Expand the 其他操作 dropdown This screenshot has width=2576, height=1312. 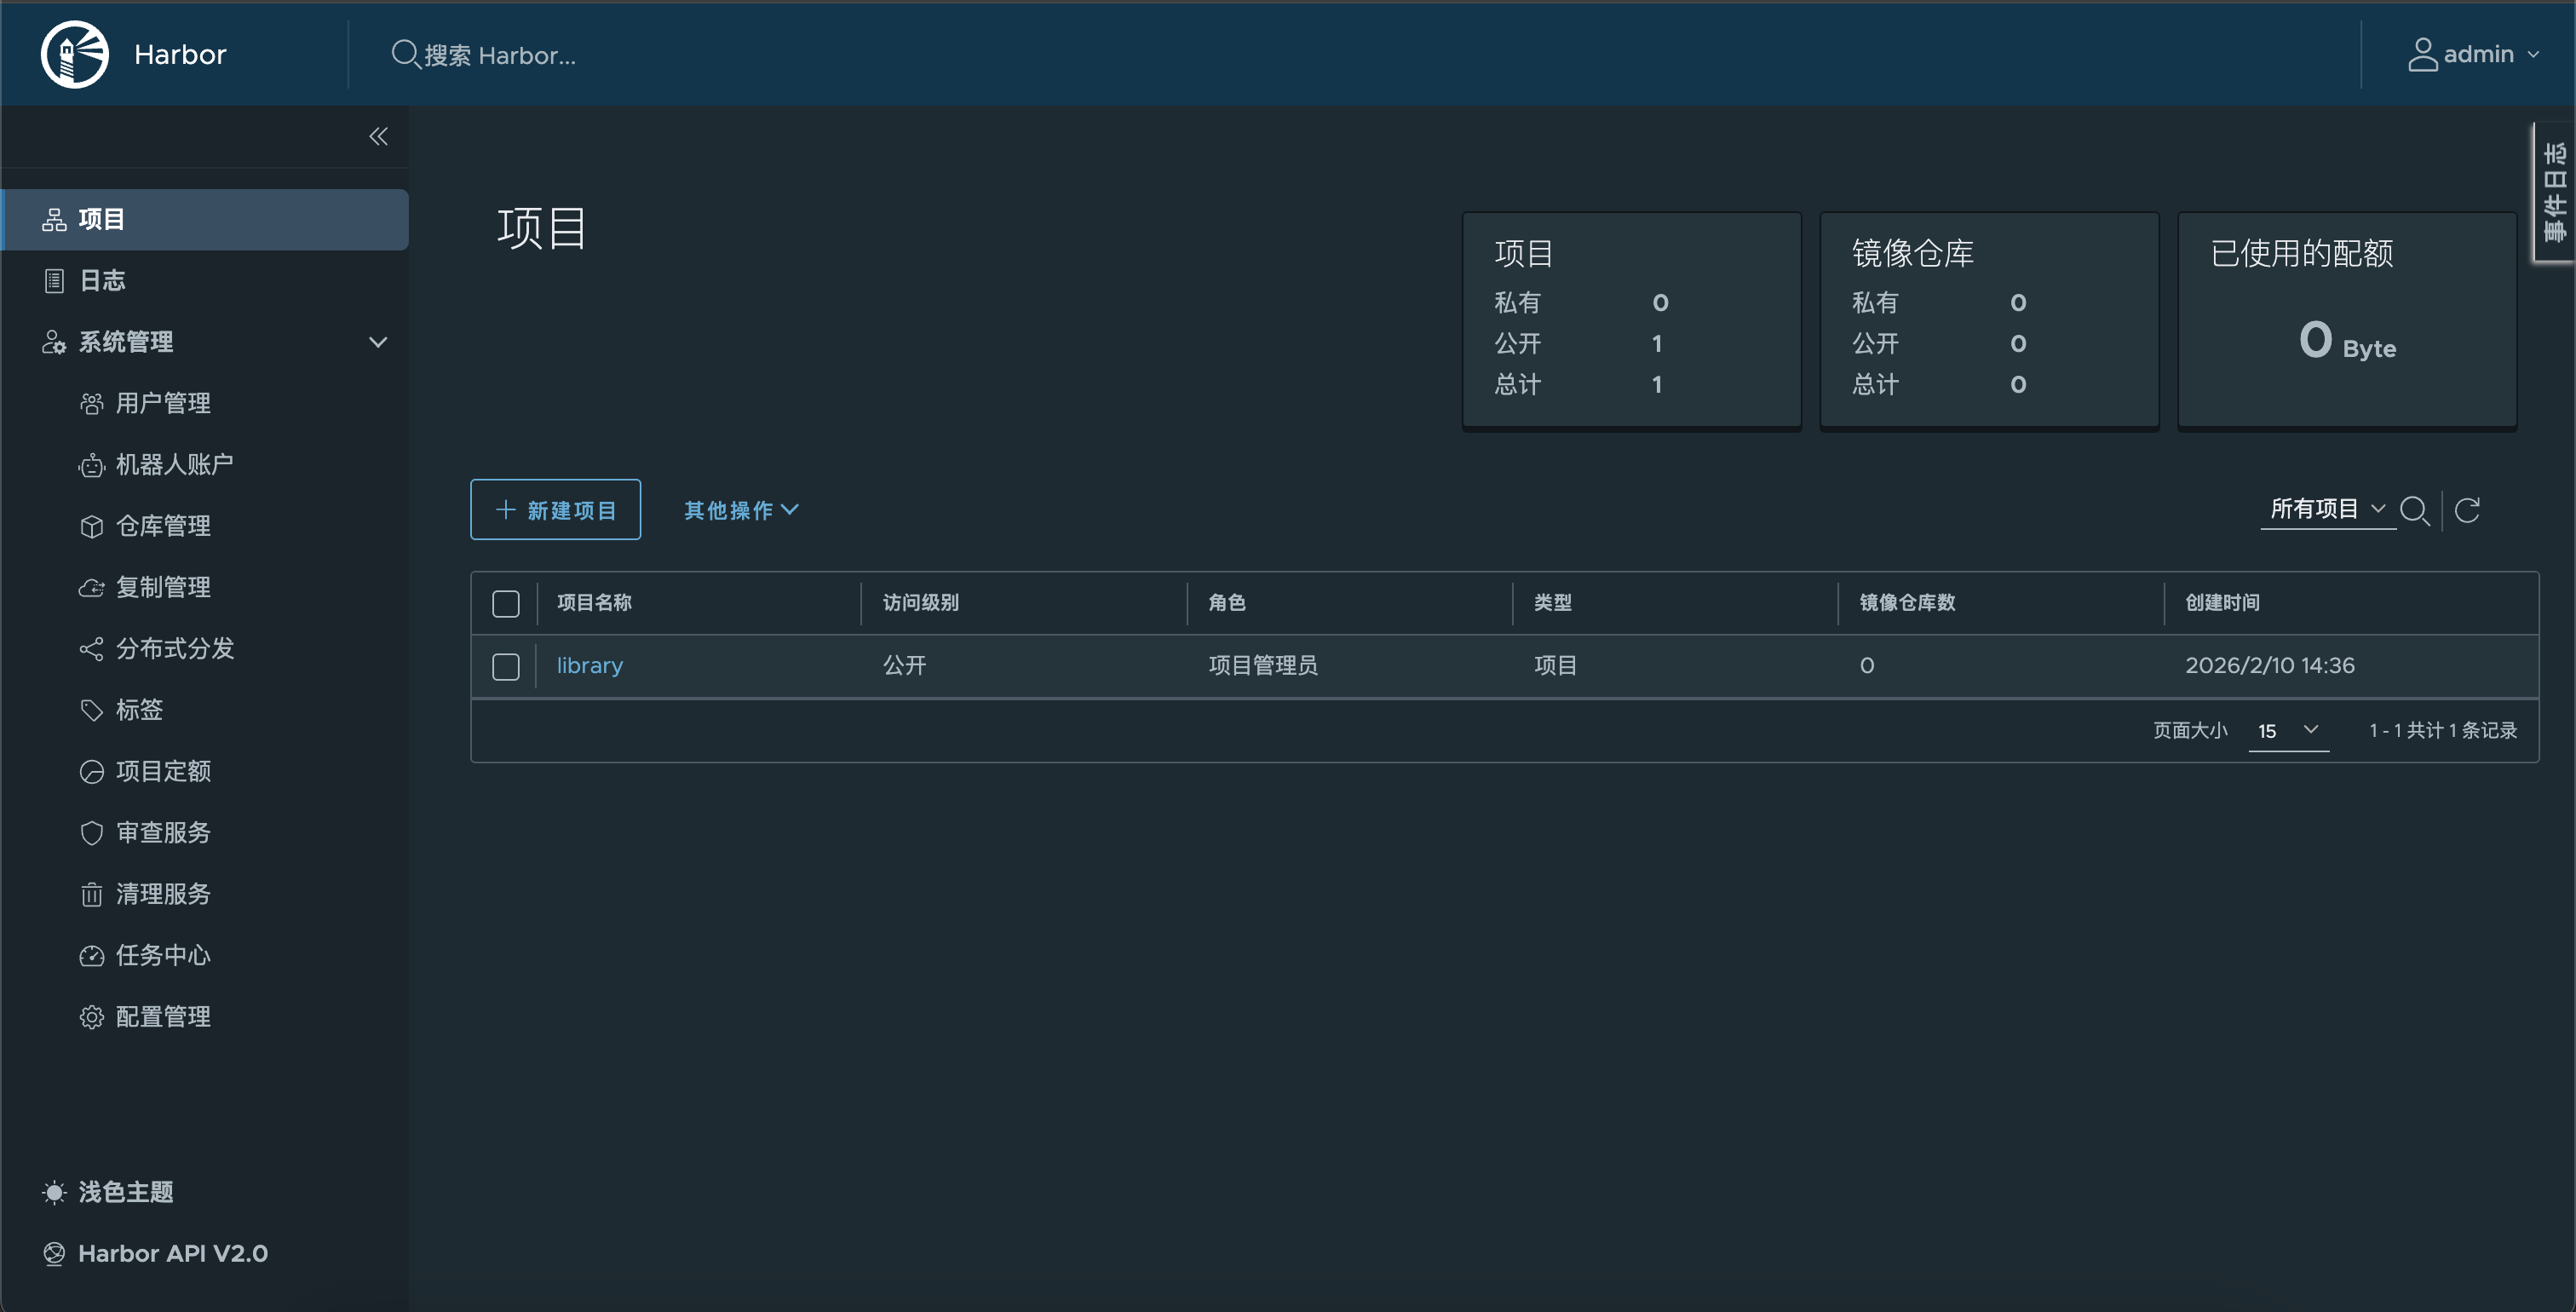741,510
